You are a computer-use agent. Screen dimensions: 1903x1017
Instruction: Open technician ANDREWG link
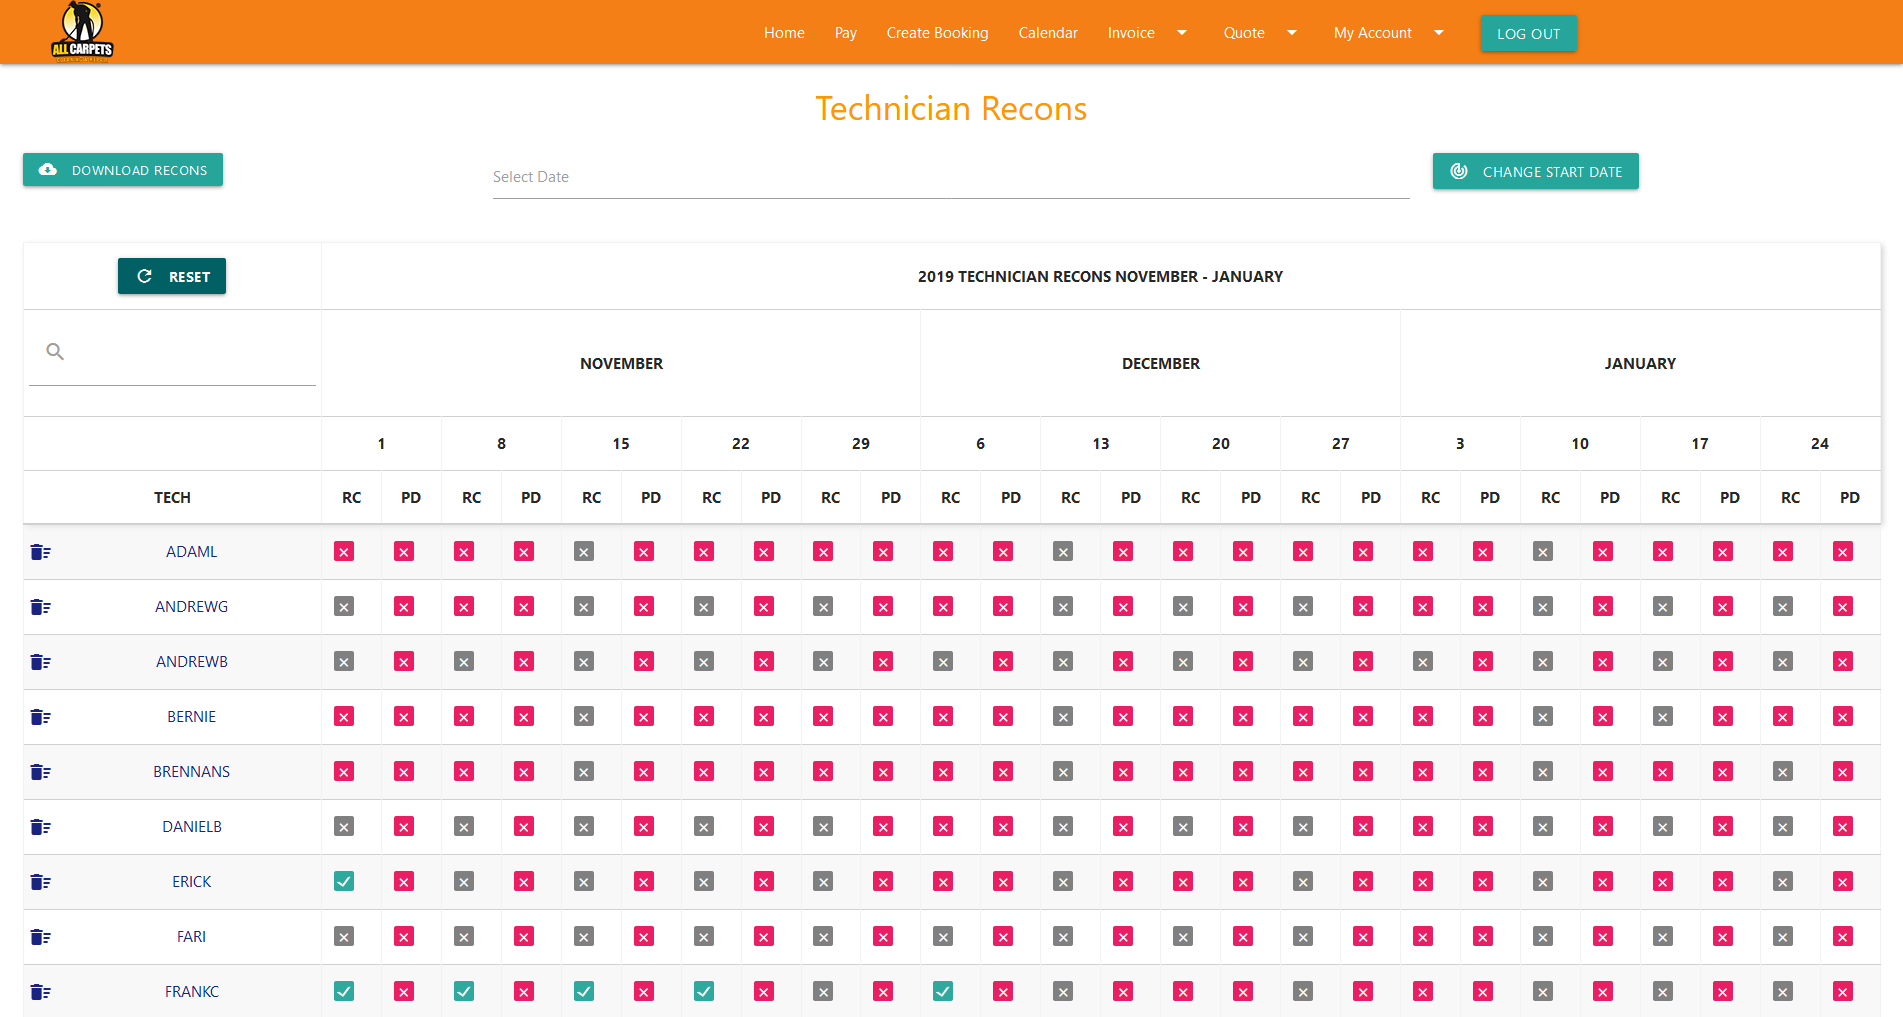191,607
